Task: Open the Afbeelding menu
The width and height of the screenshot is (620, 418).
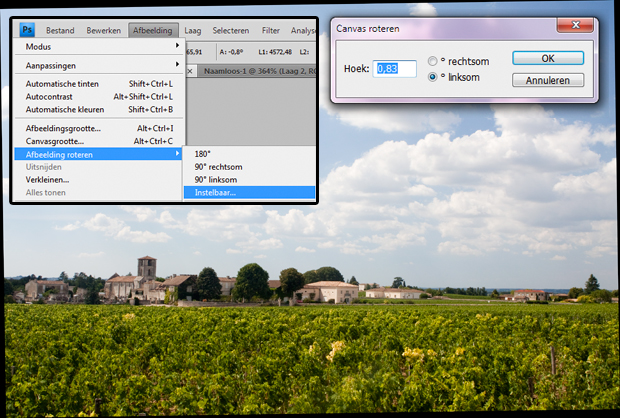Action: [153, 30]
